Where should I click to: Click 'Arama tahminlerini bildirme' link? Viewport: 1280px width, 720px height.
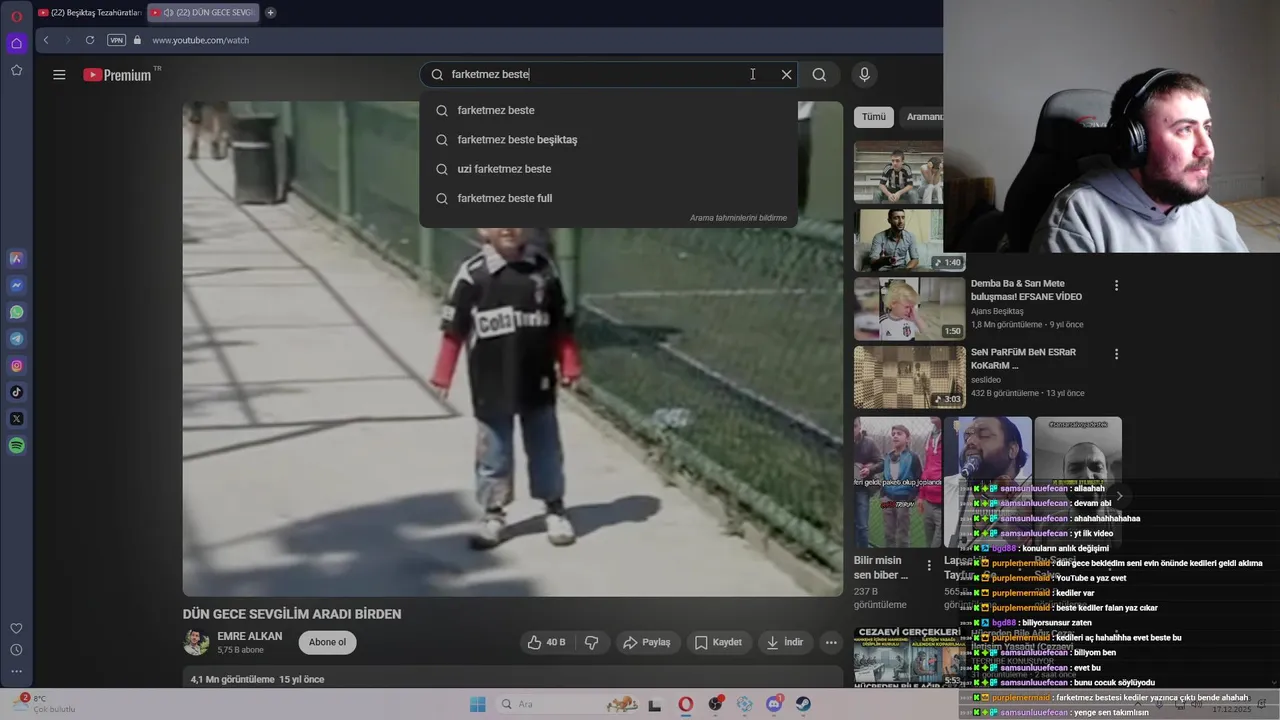point(738,218)
